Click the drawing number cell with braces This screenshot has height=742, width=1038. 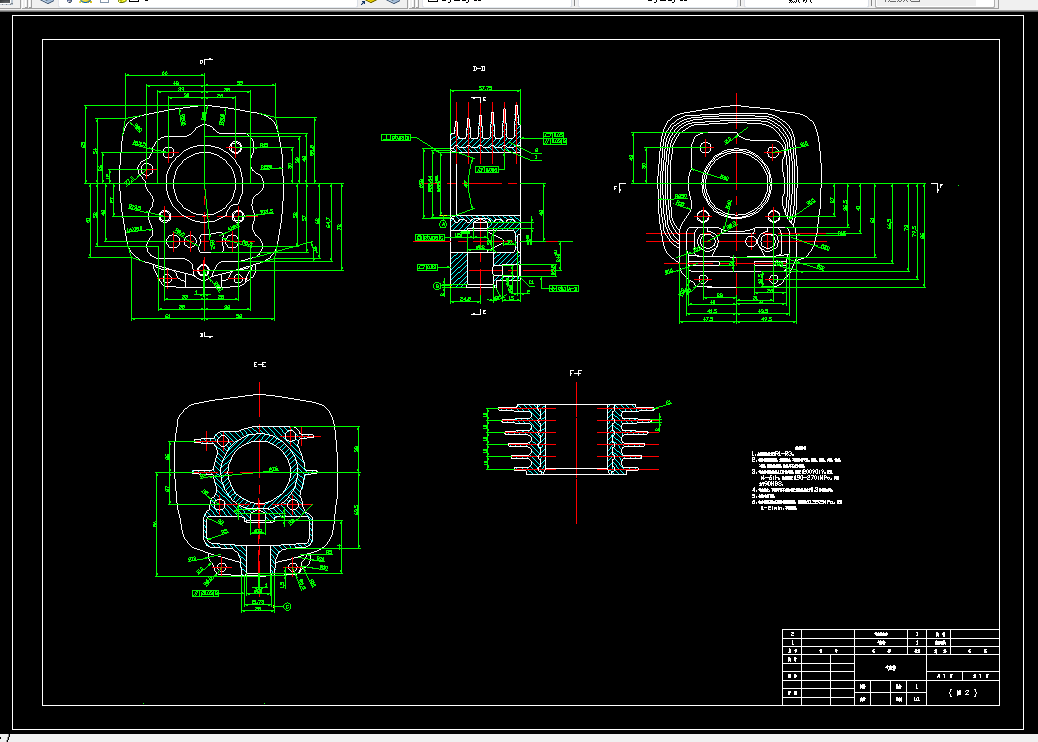[963, 692]
